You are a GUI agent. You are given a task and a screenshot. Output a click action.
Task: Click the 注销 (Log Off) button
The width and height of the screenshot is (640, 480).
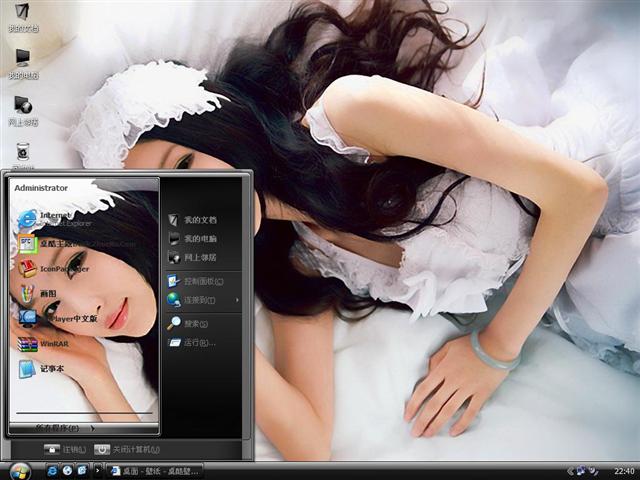(x=65, y=449)
